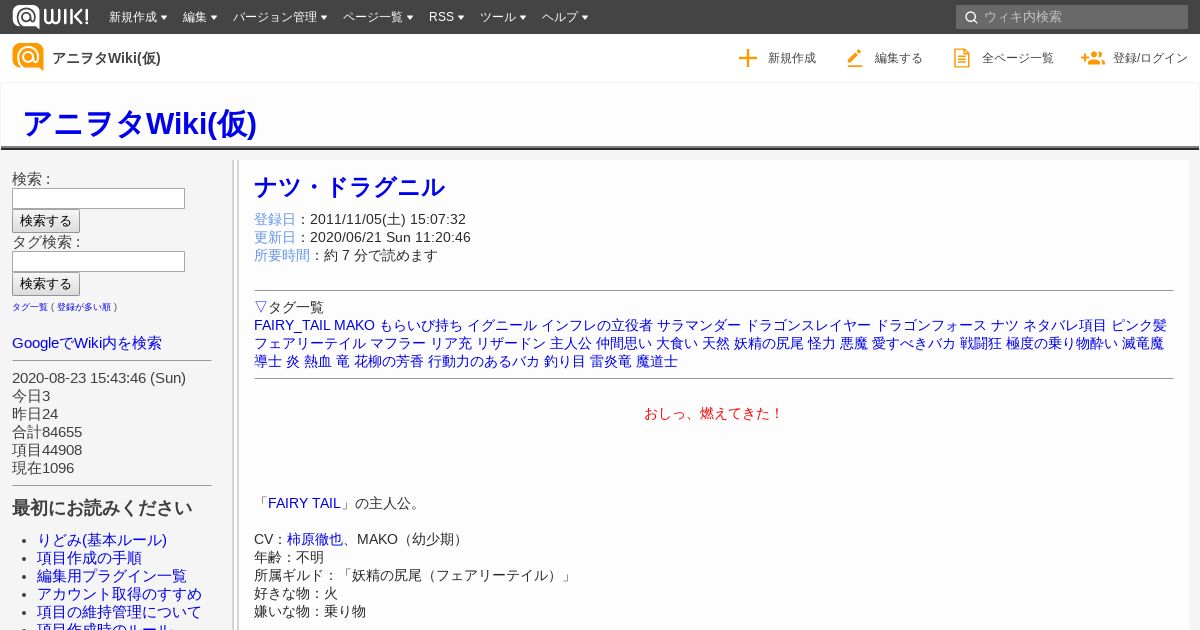Open GoogleでWiki内を検索 link
This screenshot has height=630, width=1200.
coord(87,343)
